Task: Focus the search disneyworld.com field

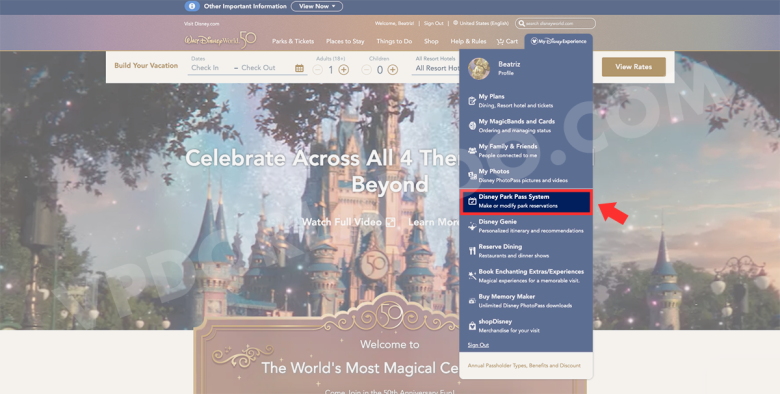Action: coord(555,23)
